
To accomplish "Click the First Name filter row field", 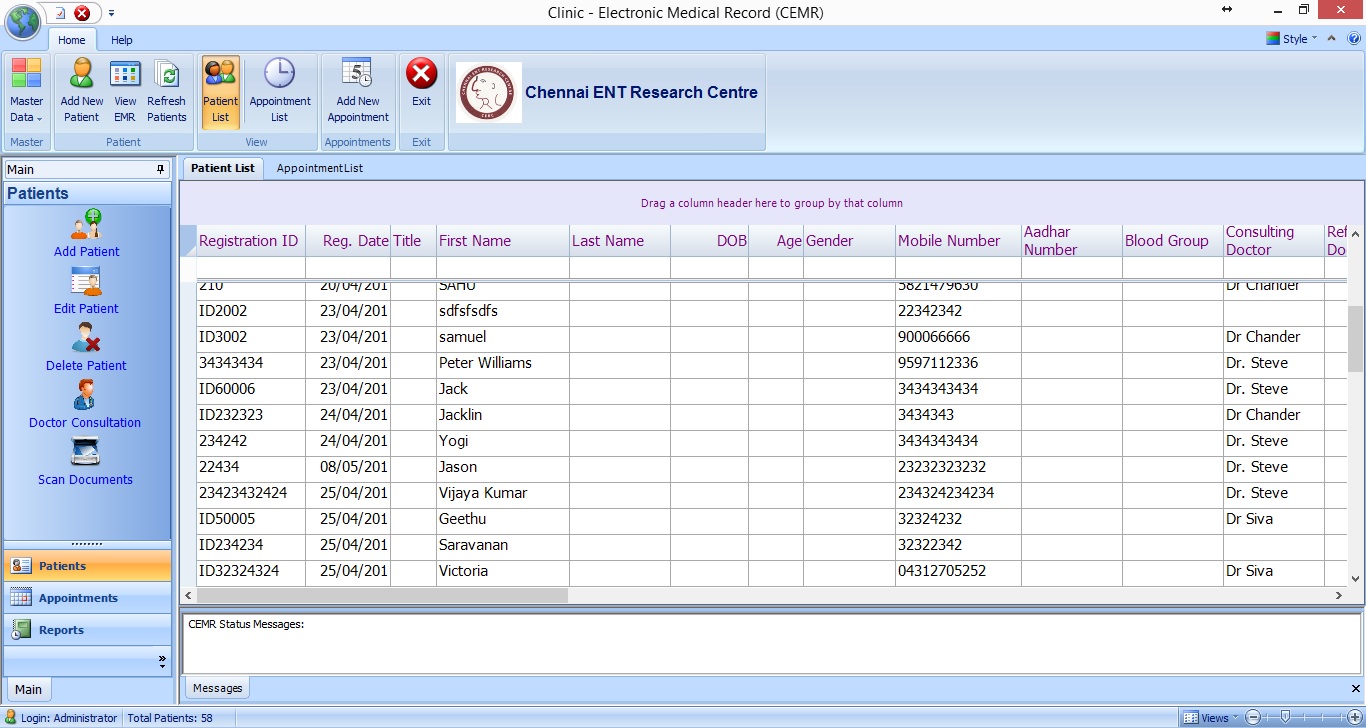I will click(502, 268).
